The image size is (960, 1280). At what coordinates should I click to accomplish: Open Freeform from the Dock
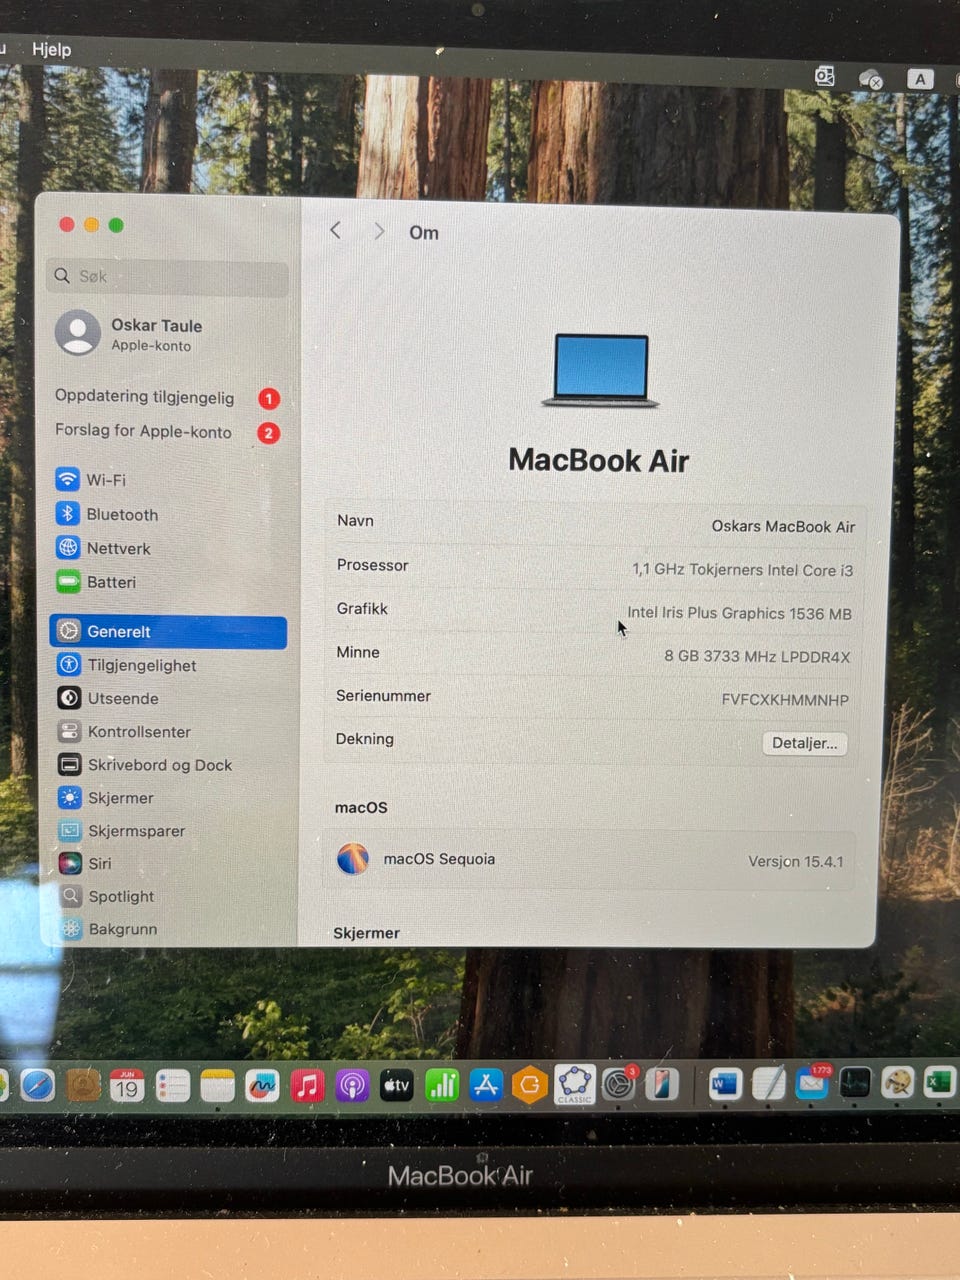tap(262, 1085)
